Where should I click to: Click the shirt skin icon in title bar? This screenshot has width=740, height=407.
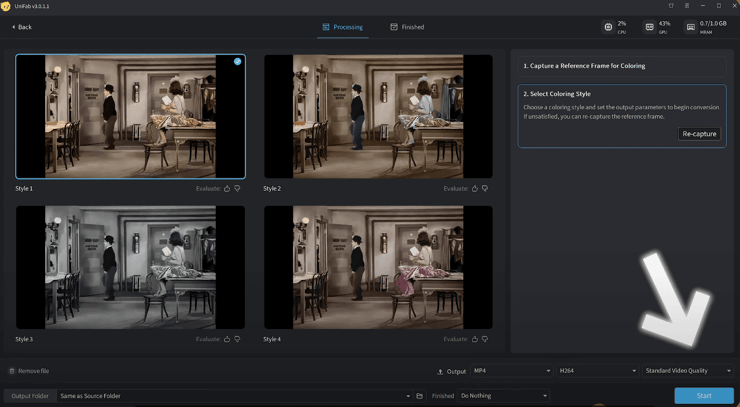pos(671,6)
